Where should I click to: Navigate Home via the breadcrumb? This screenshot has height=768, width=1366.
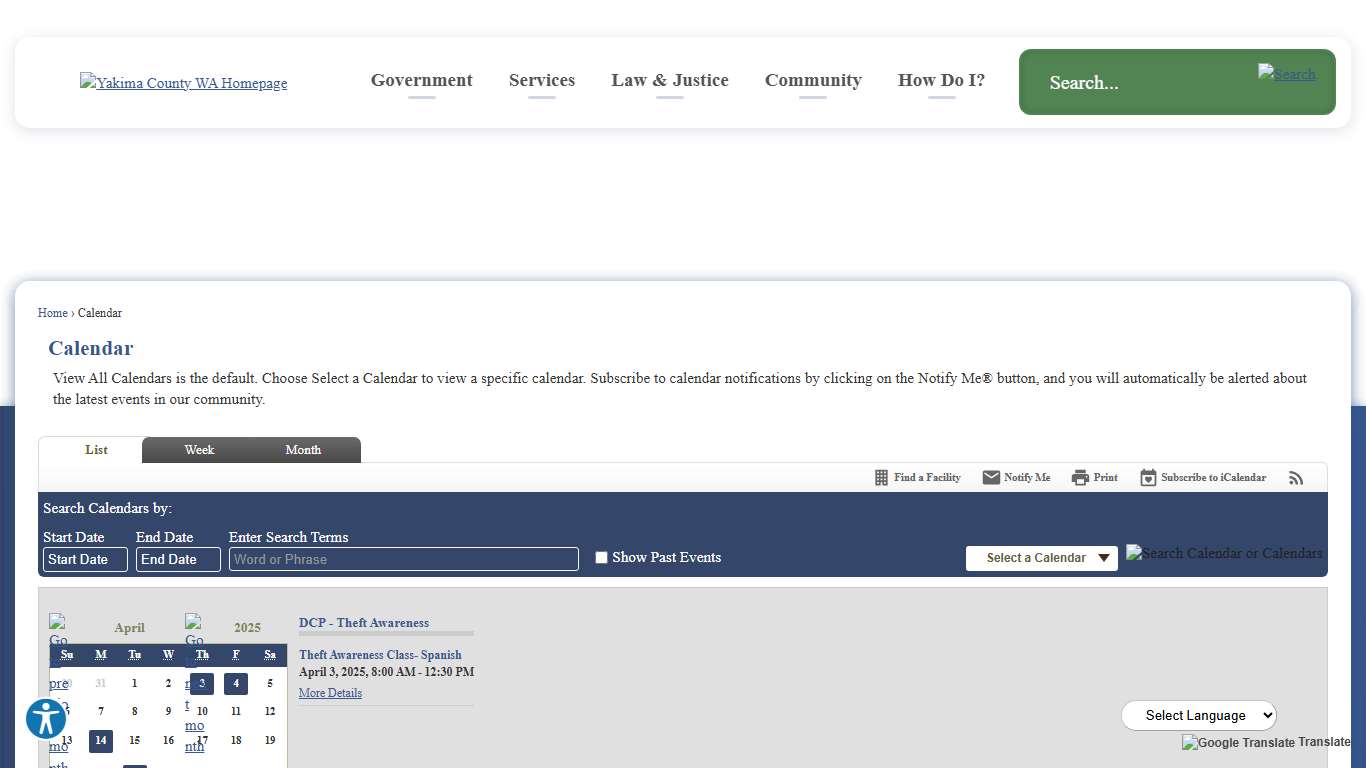coord(52,313)
